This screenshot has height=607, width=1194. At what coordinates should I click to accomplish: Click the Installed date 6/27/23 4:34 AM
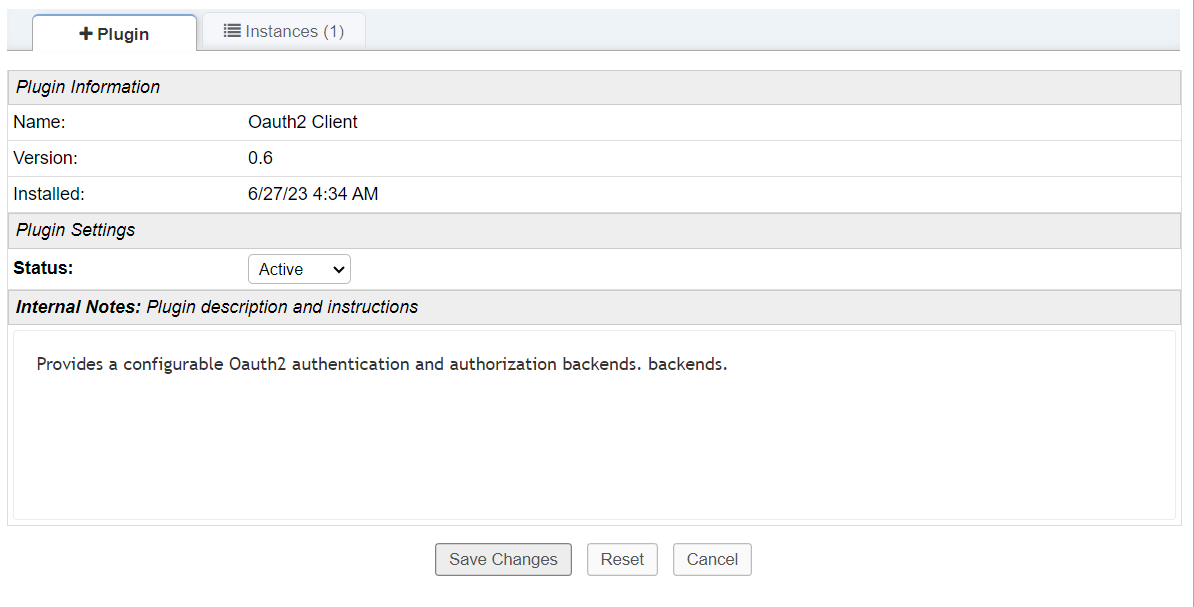click(x=313, y=194)
